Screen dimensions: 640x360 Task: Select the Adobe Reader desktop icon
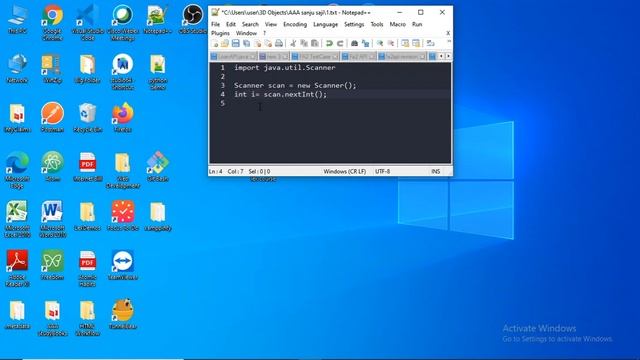pos(17,268)
